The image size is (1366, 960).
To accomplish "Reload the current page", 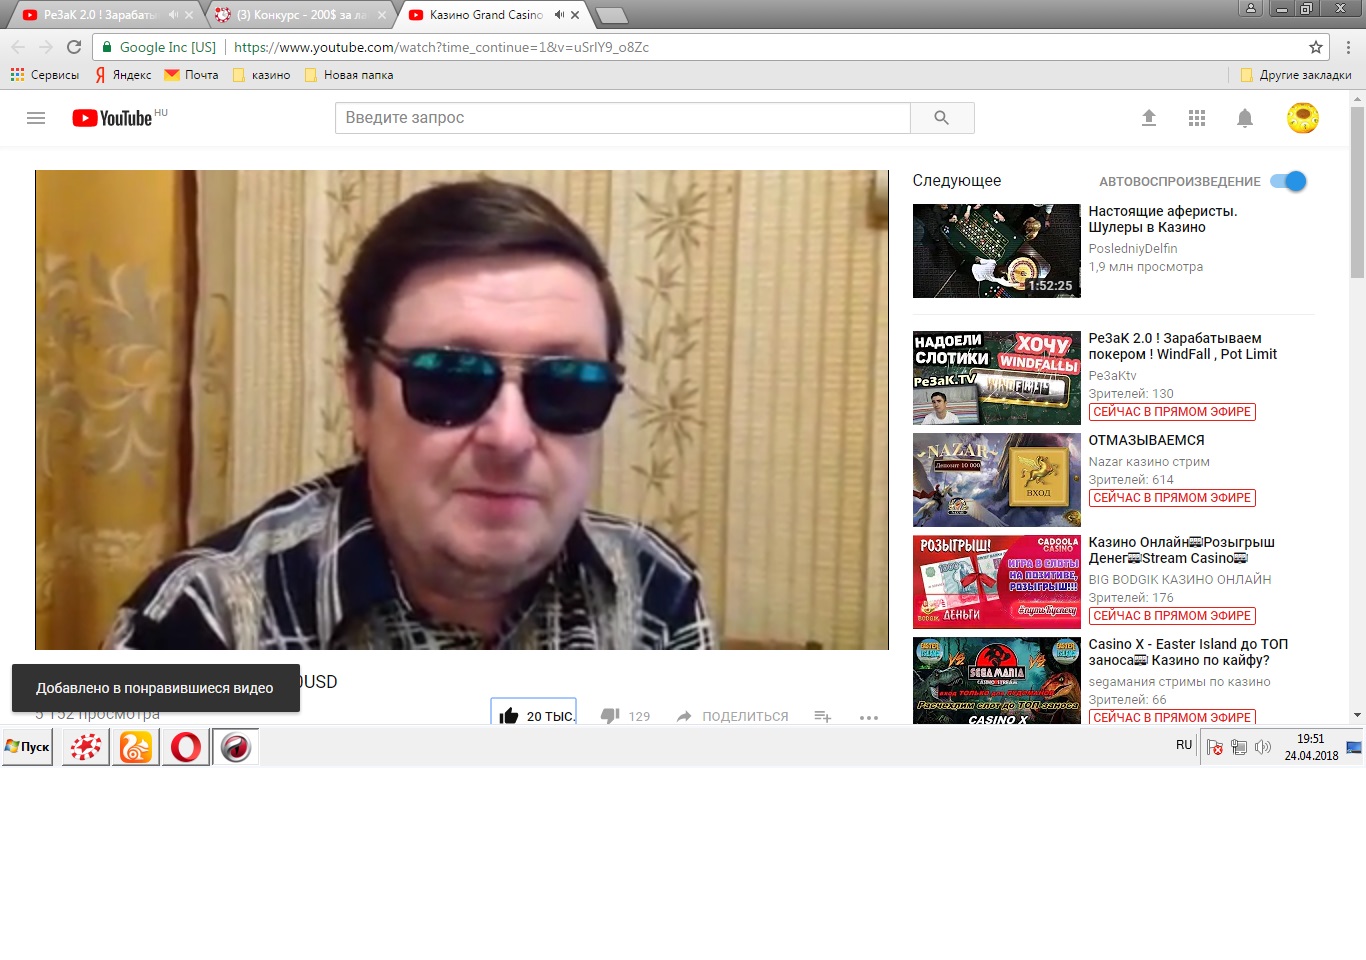I will click(74, 47).
